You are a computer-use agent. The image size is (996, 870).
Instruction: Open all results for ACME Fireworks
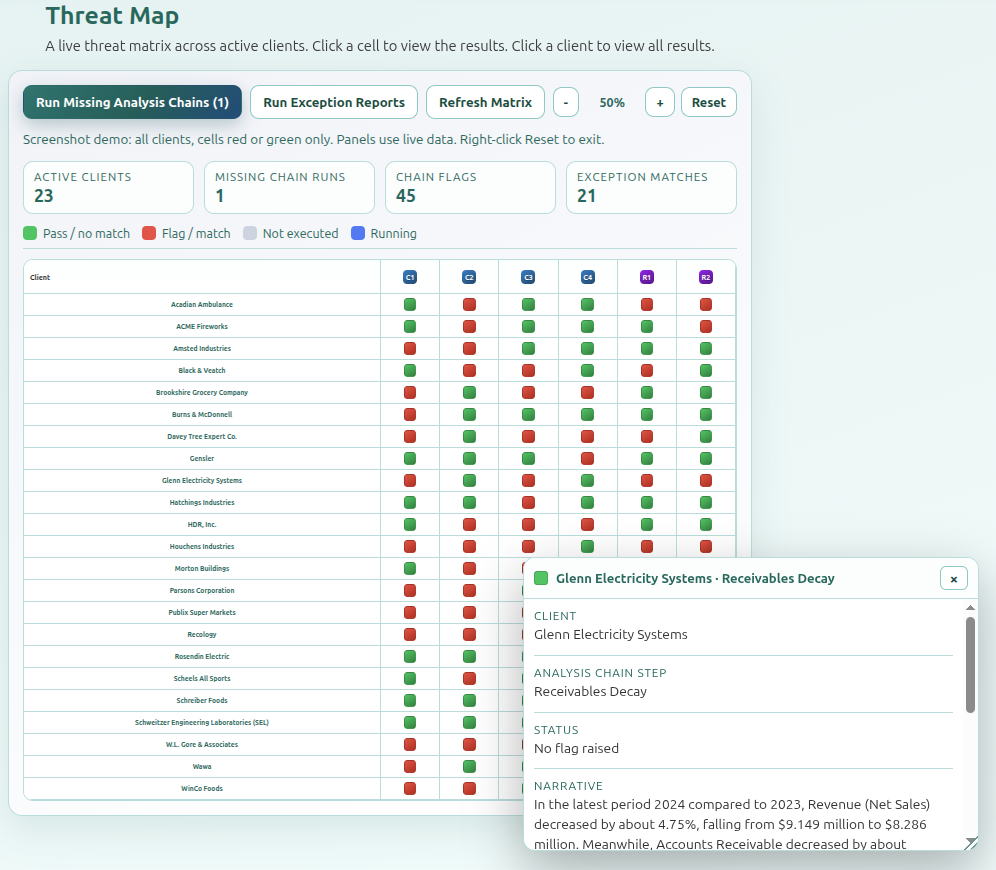pos(202,326)
